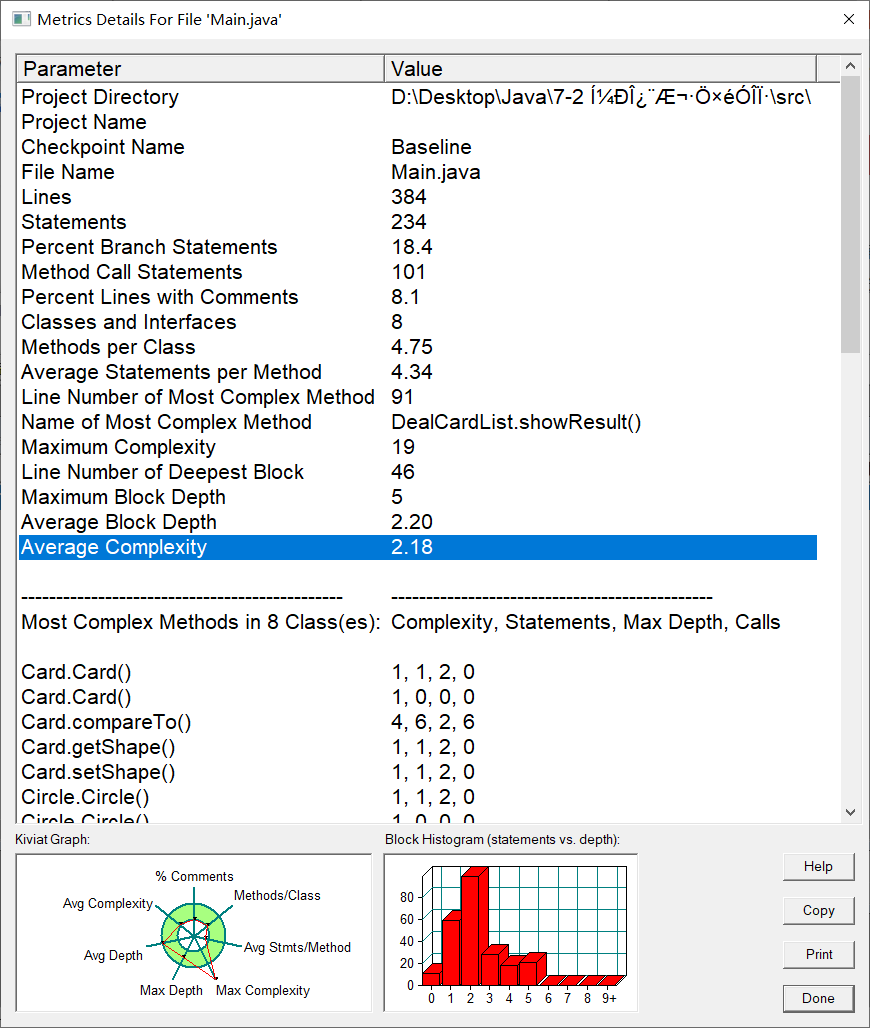Select the Project Directory row
The image size is (870, 1028).
click(418, 97)
